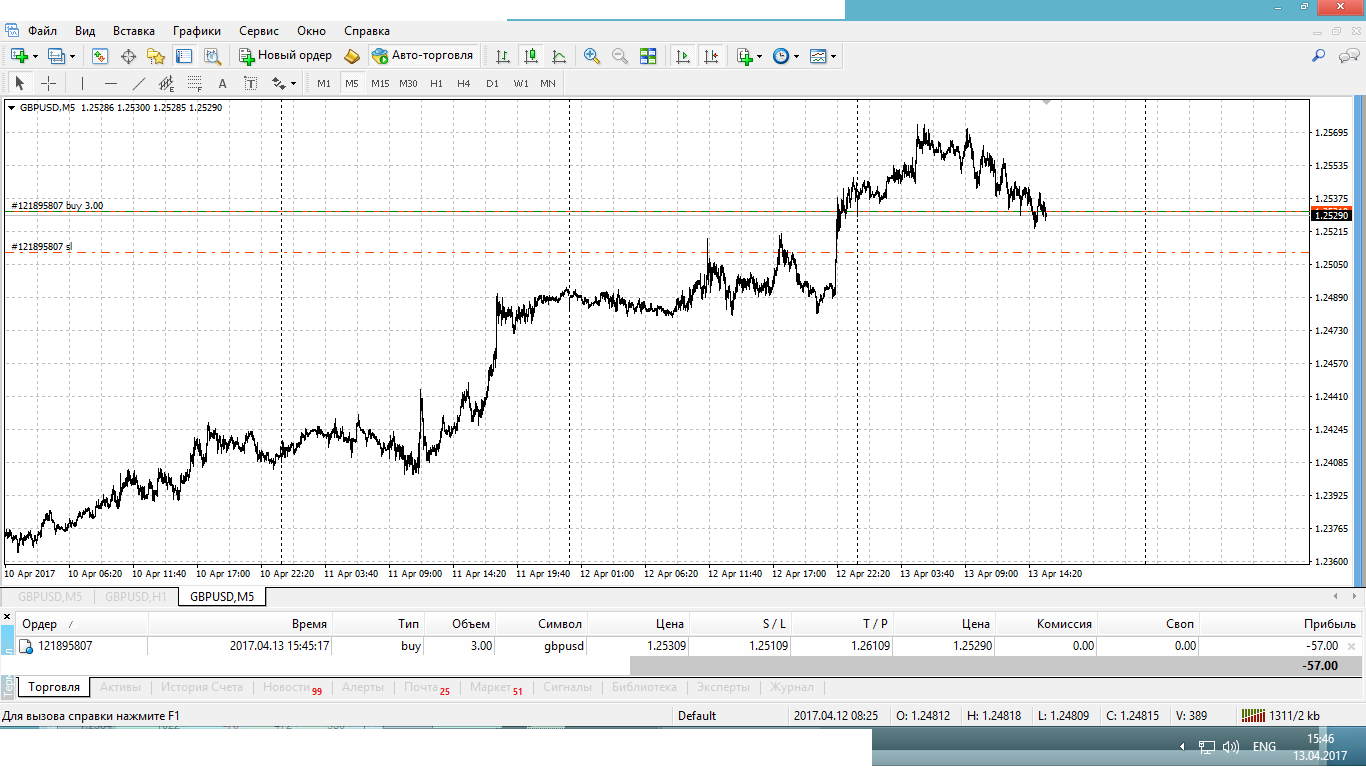The width and height of the screenshot is (1366, 768).
Task: Enable chart auto-scroll
Action: tap(683, 56)
